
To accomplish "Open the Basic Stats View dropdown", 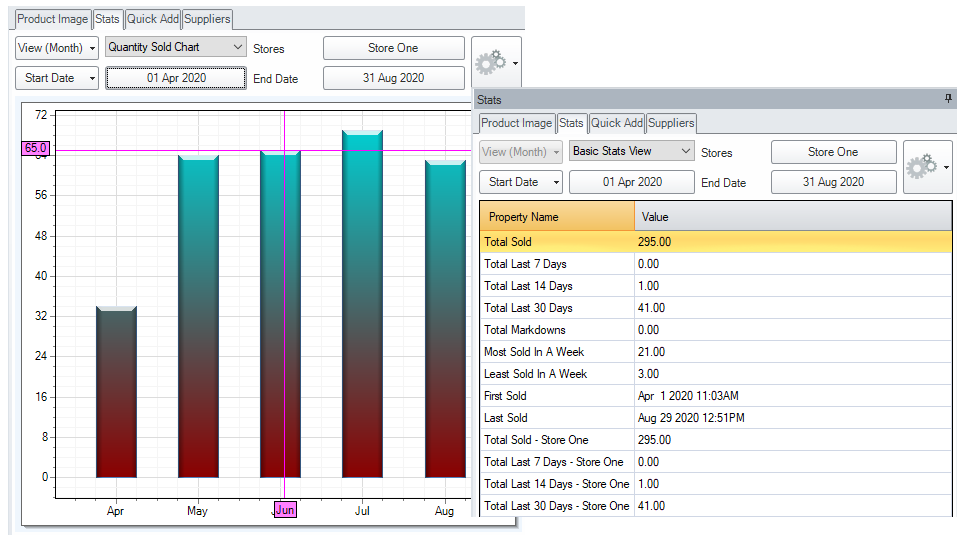I will (x=632, y=151).
